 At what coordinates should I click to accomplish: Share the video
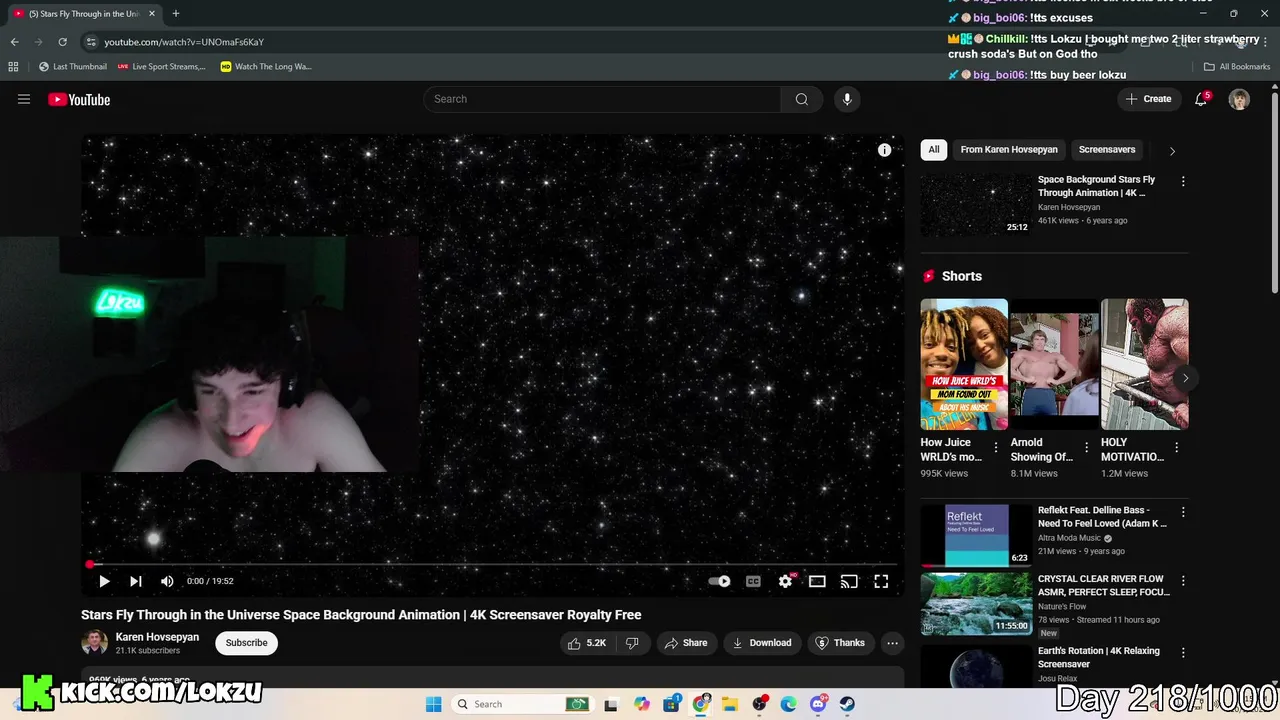click(x=686, y=643)
